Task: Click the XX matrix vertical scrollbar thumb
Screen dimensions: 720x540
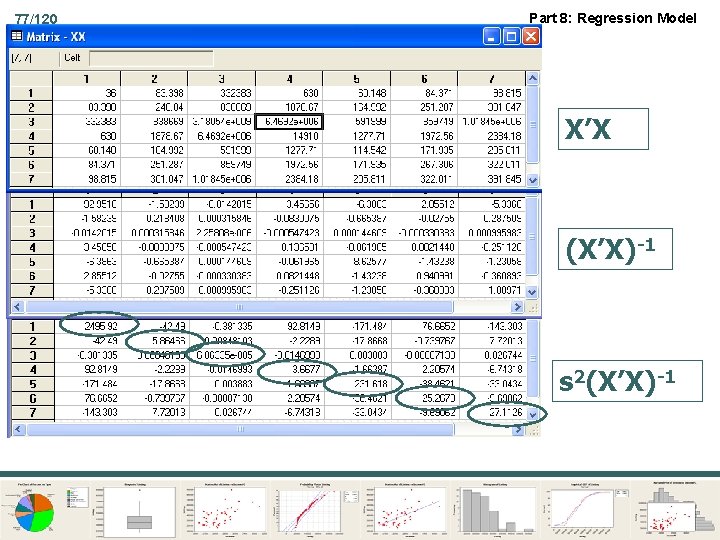Action: coord(532,124)
